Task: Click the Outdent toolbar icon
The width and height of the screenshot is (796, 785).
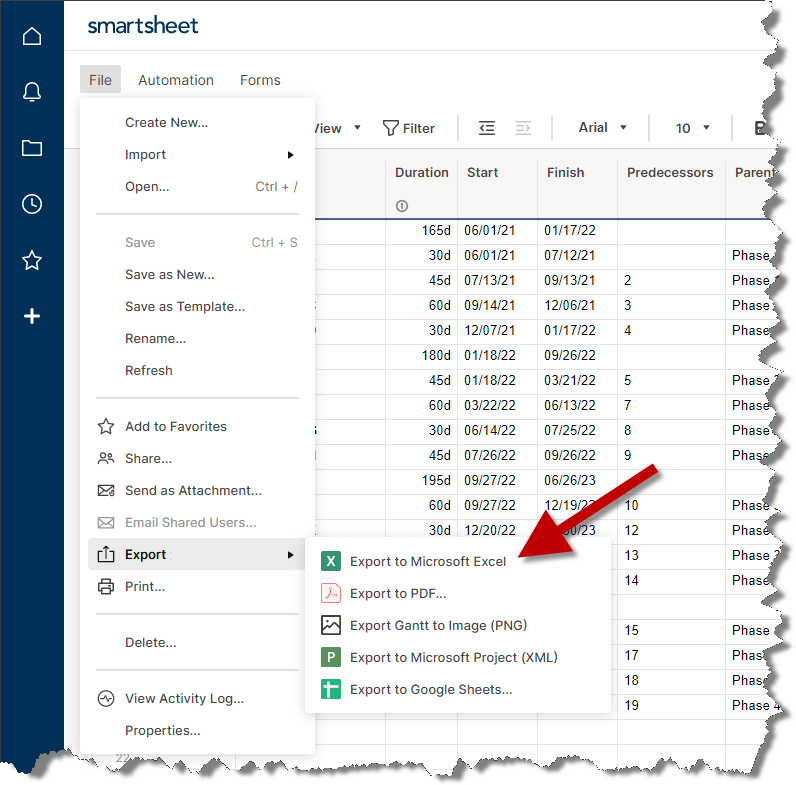Action: point(487,128)
